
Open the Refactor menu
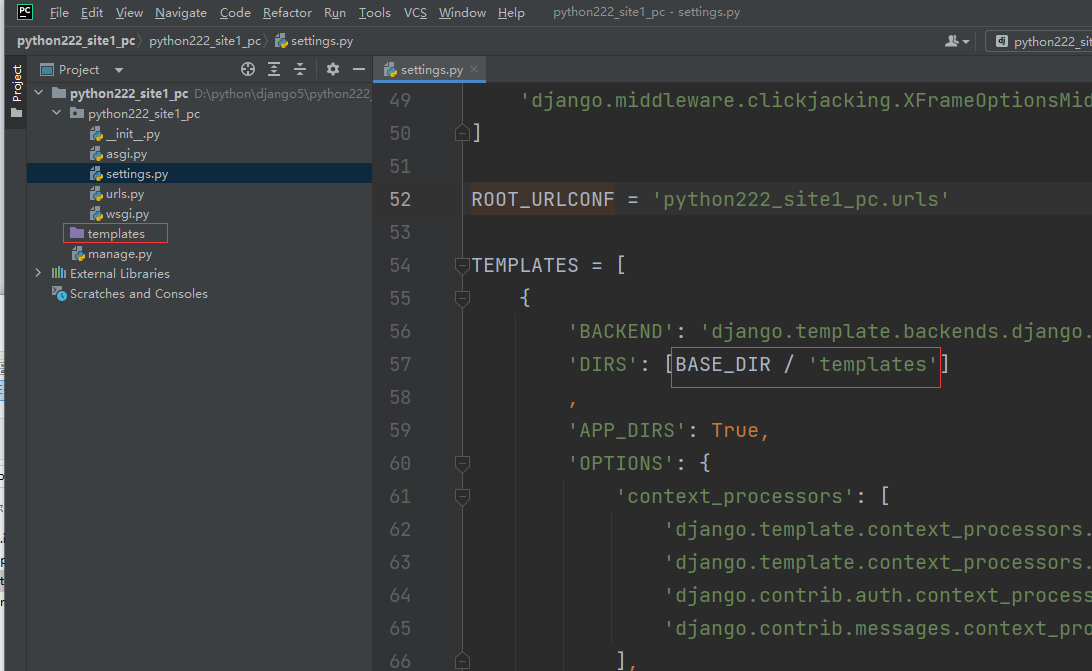point(287,13)
